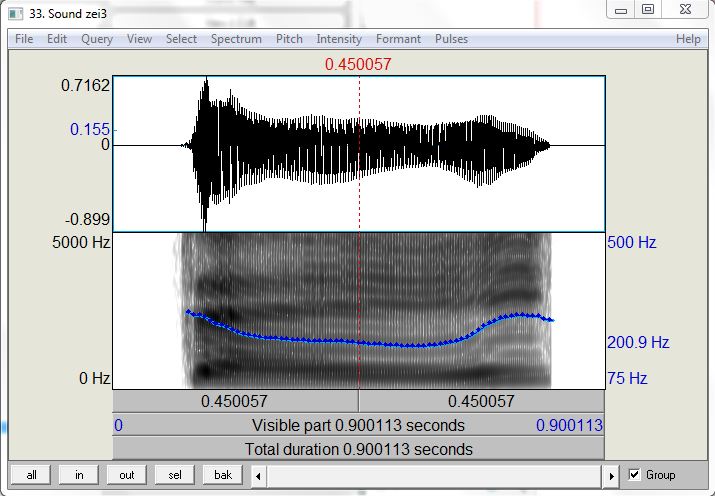The height and width of the screenshot is (496, 715).
Task: Click the 'bak' zoom button
Action: point(223,475)
